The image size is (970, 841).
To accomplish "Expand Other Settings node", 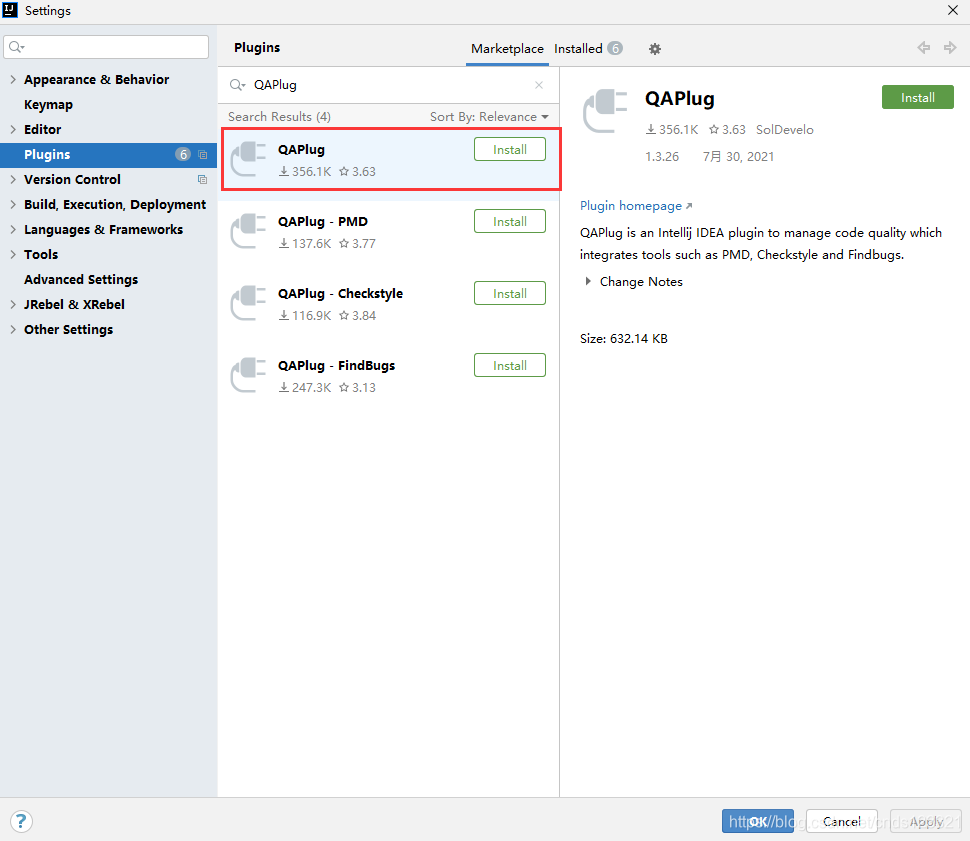I will coord(13,329).
